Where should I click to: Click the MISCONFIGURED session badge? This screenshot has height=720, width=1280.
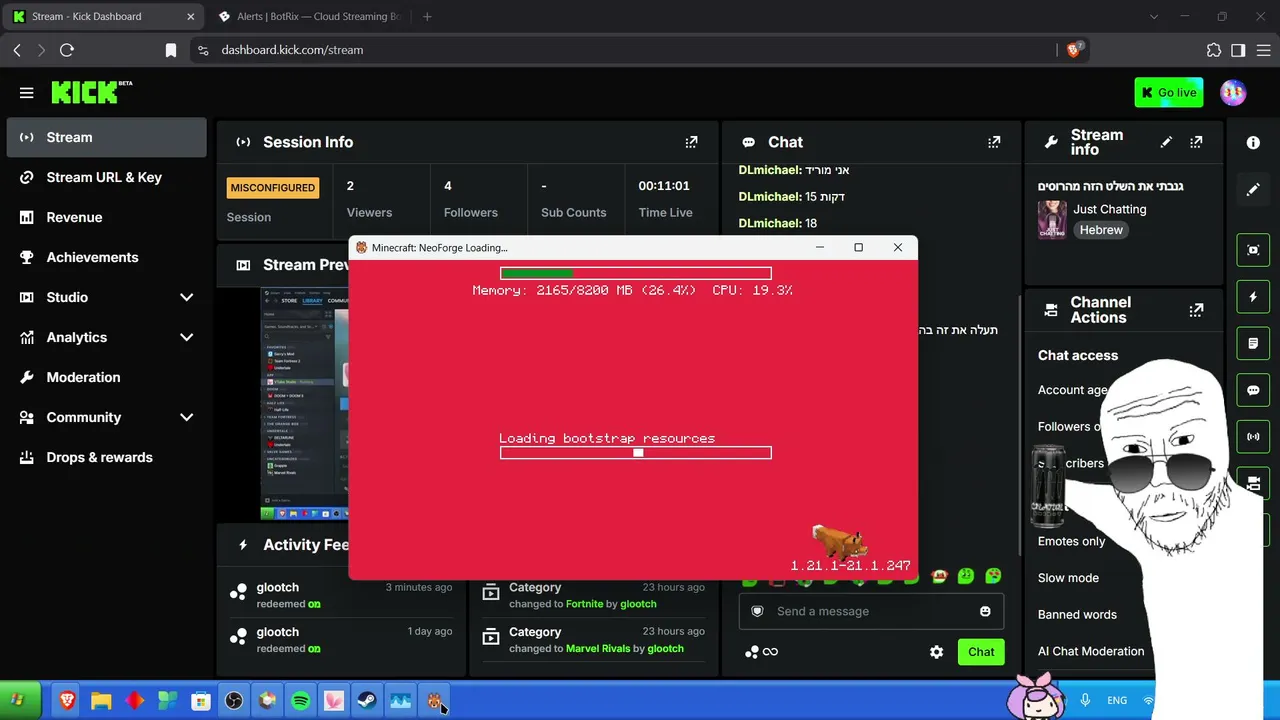click(273, 187)
